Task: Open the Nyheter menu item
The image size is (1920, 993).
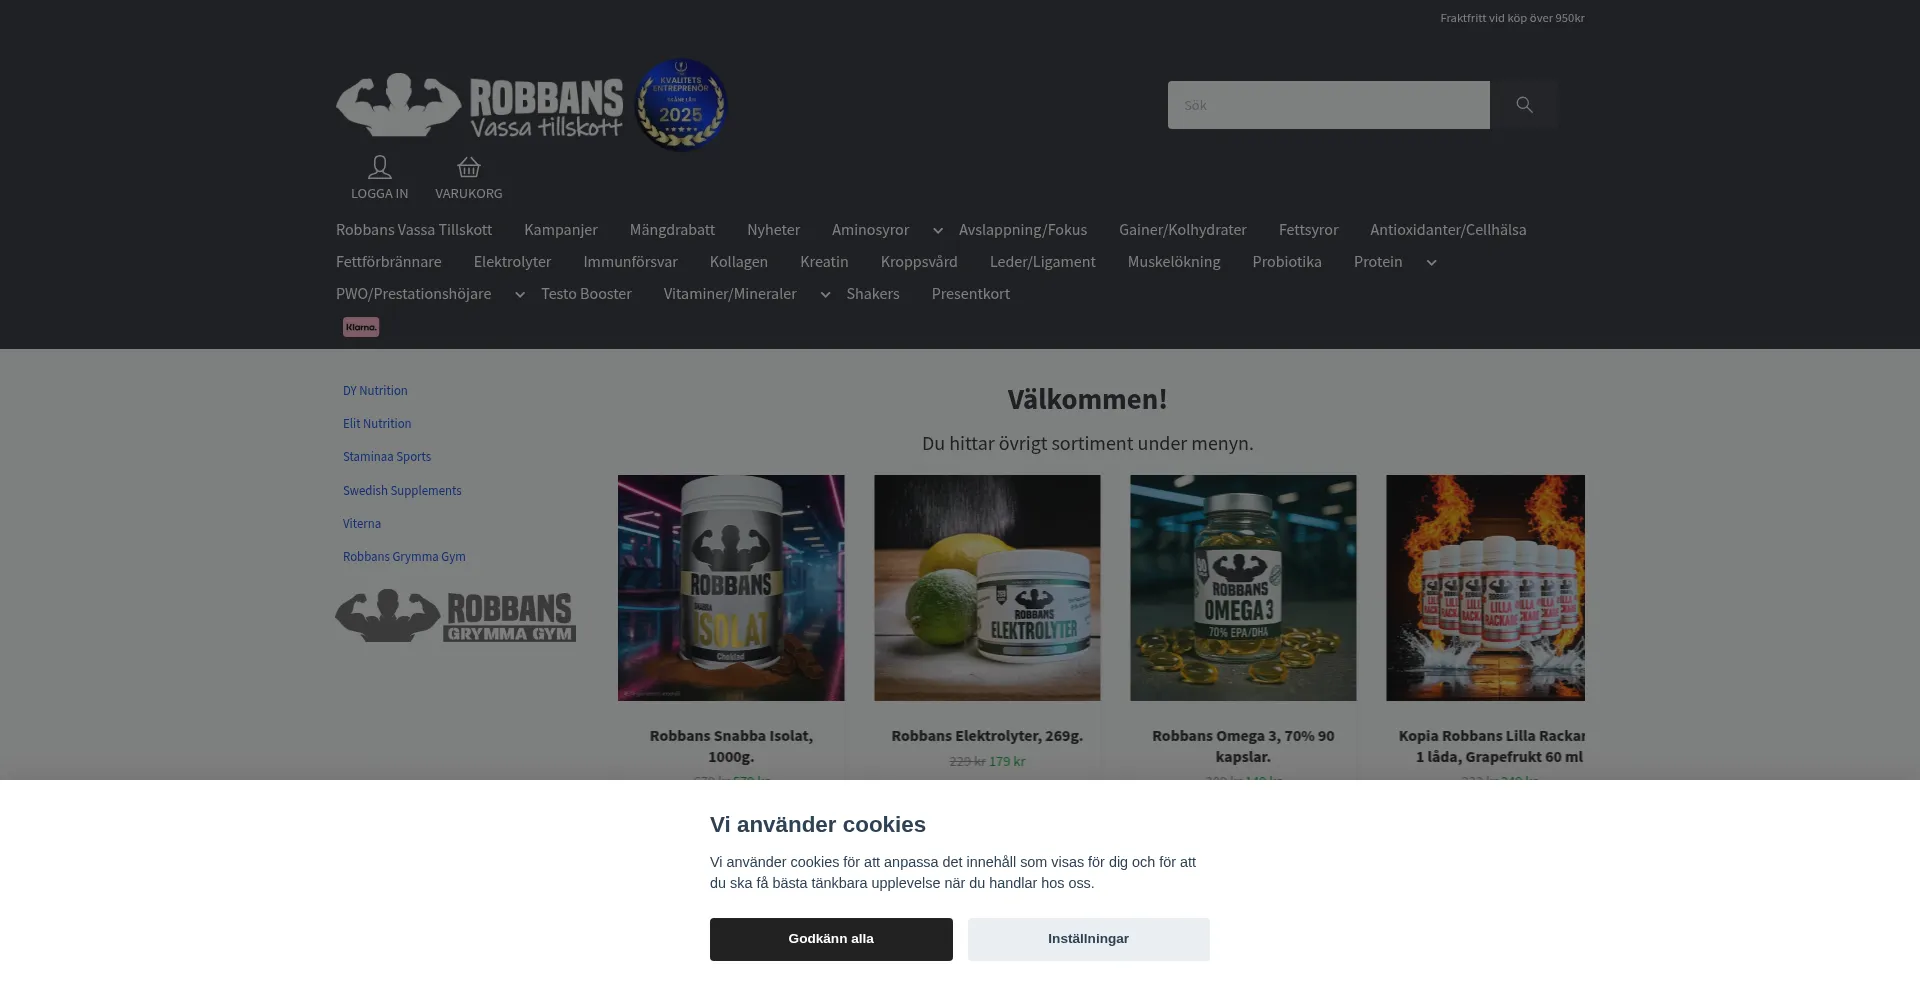Action: click(x=773, y=230)
